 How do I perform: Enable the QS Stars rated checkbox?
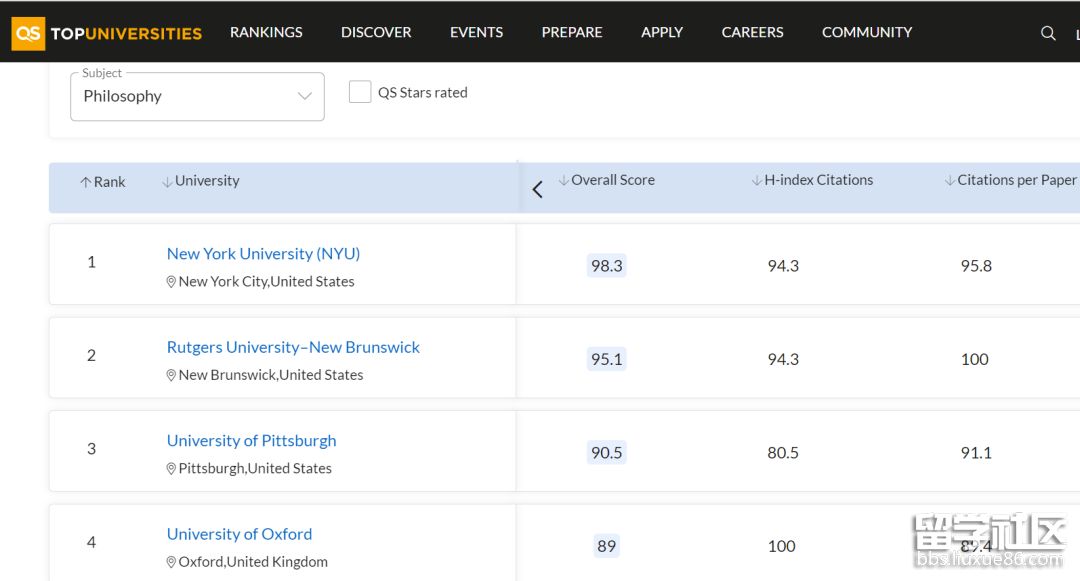[360, 92]
